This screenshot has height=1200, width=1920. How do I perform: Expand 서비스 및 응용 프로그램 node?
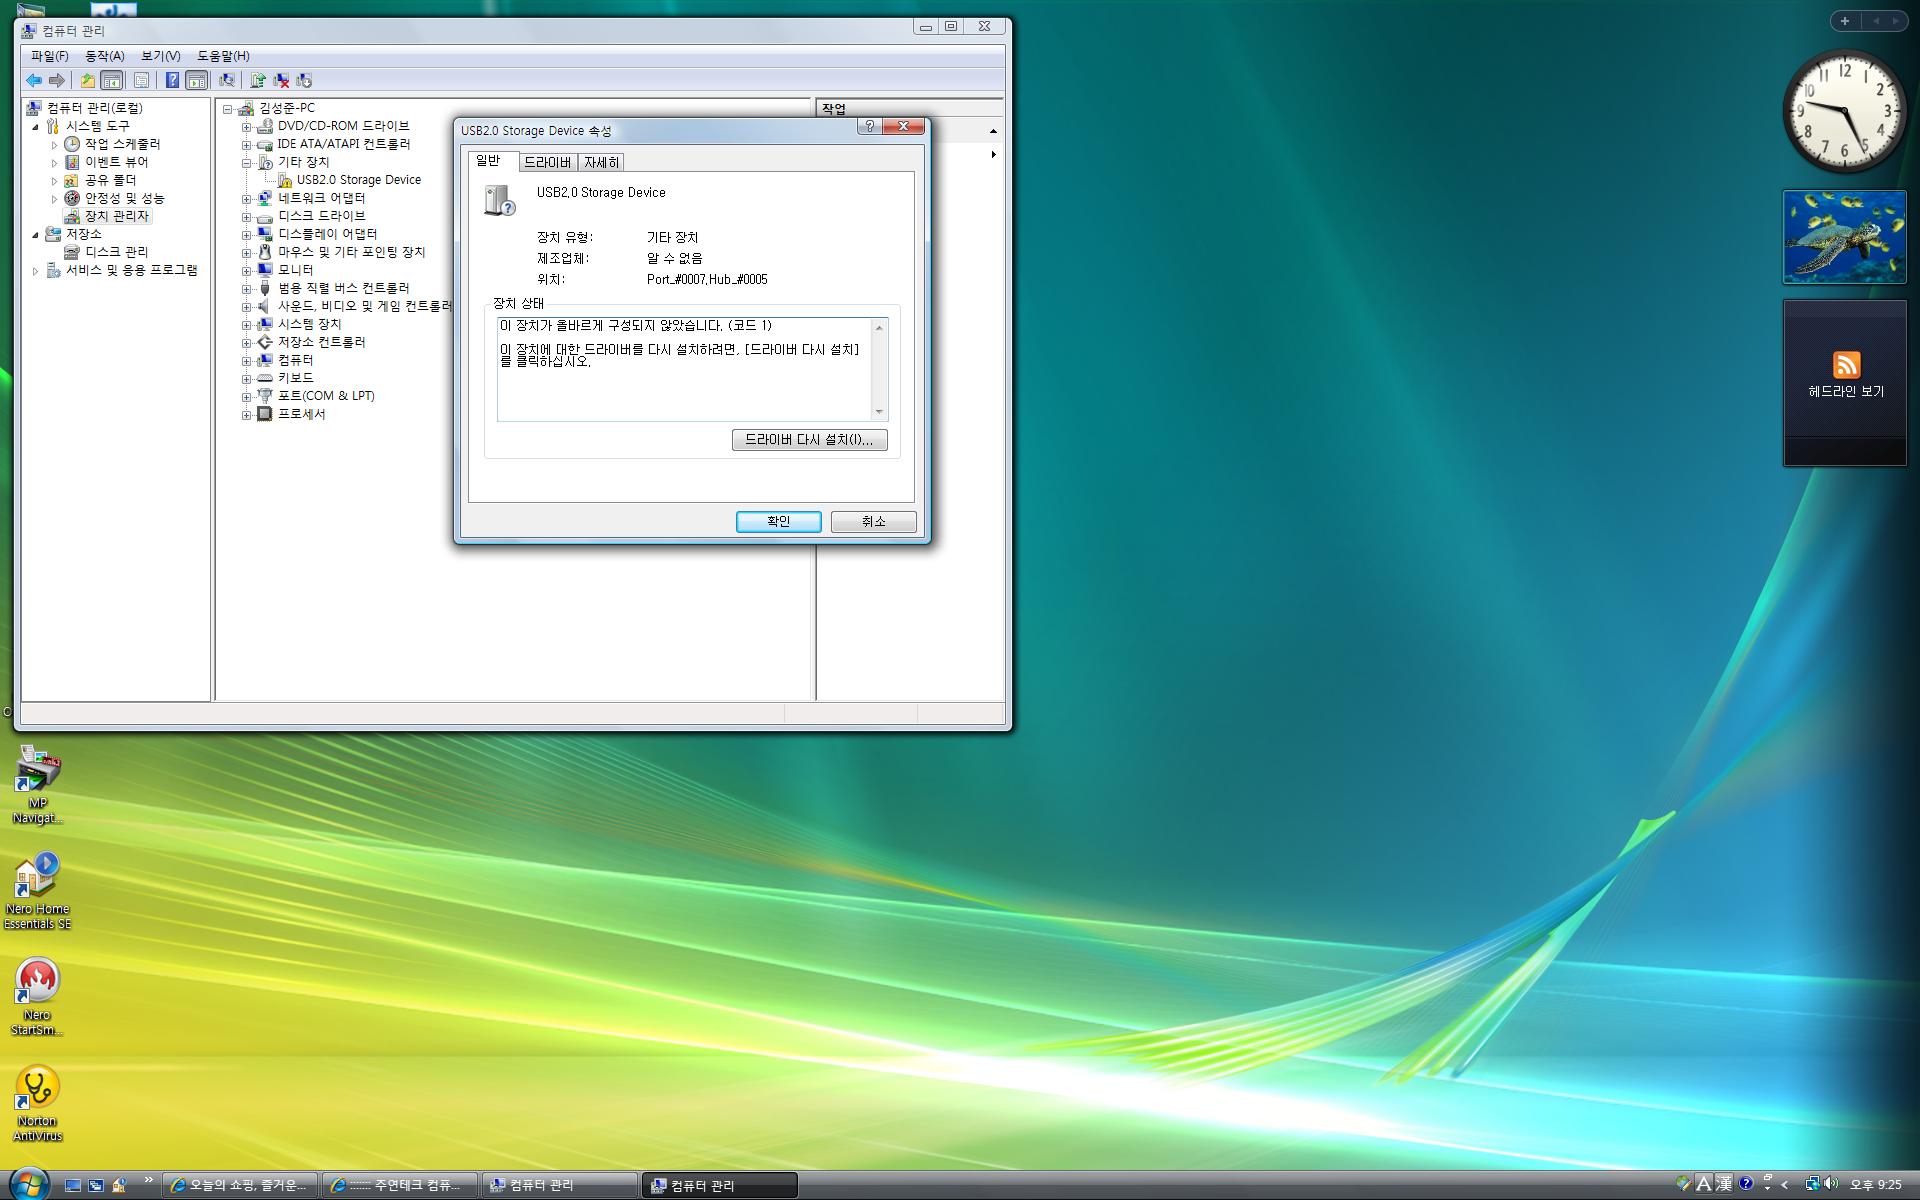(35, 271)
